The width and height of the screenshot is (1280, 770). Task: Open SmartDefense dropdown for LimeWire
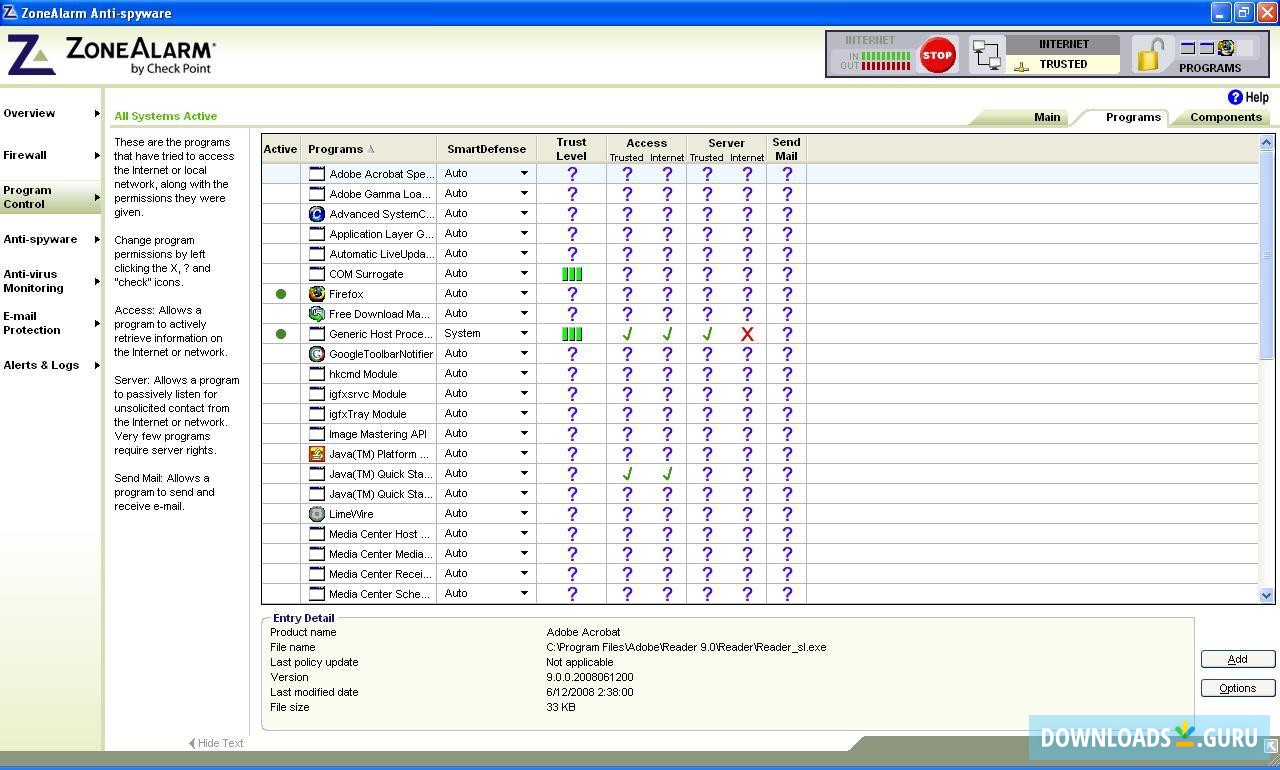(524, 514)
